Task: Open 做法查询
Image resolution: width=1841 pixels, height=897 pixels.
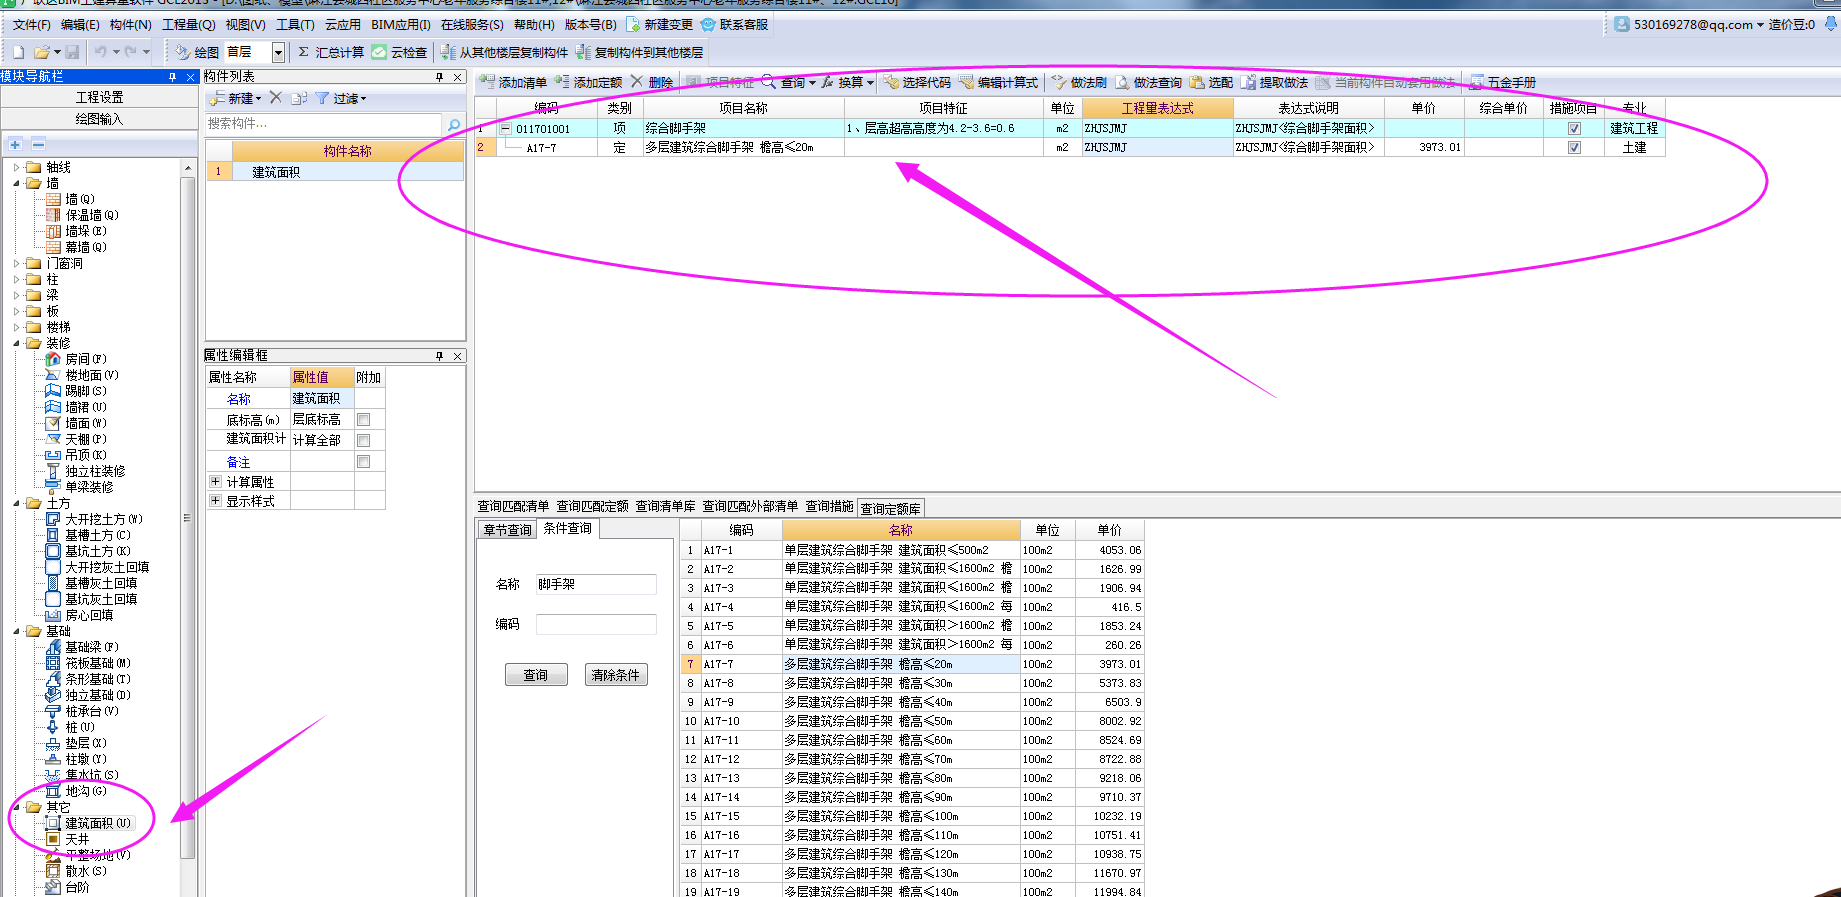Action: (x=1149, y=82)
